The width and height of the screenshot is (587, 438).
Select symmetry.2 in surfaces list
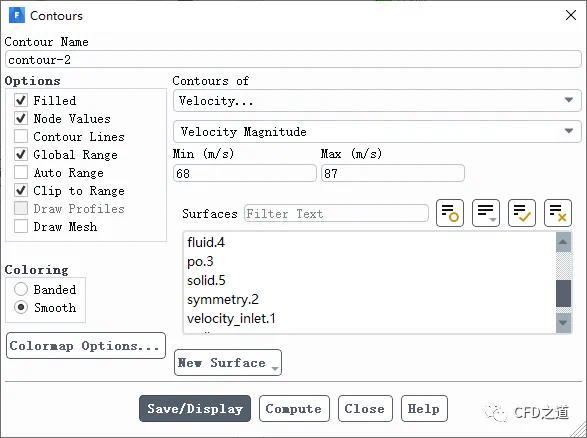tap(223, 299)
